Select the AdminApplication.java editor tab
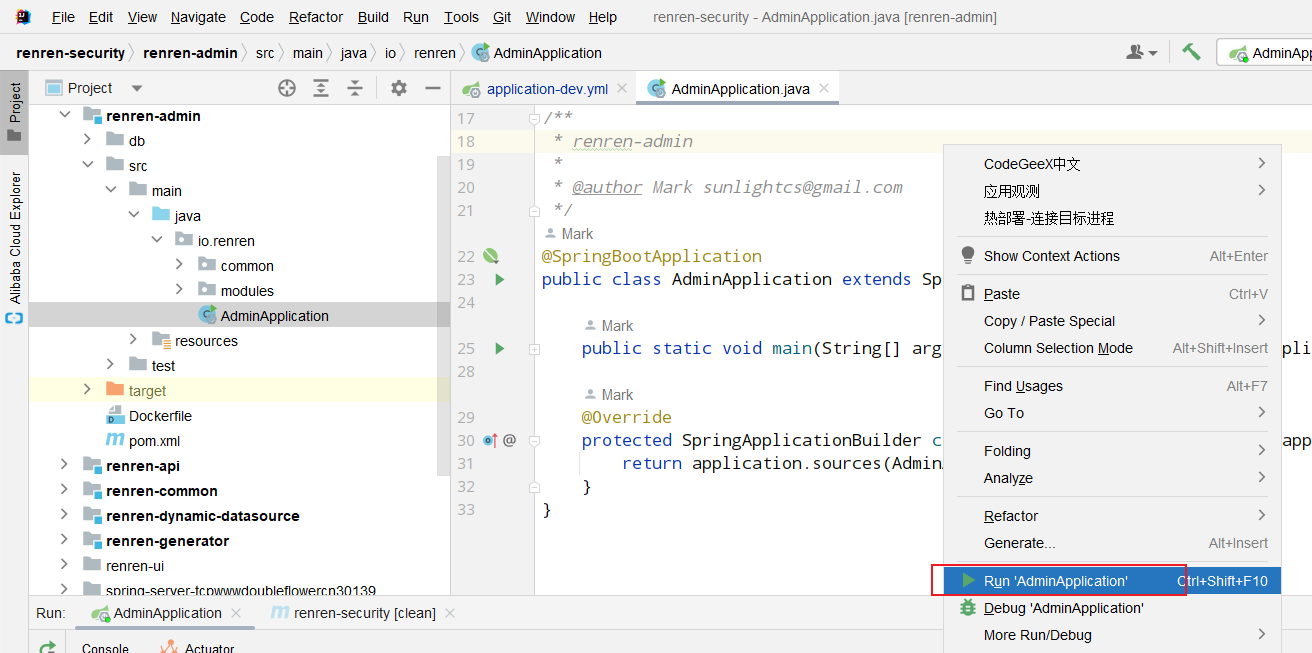1312x653 pixels. (x=740, y=89)
